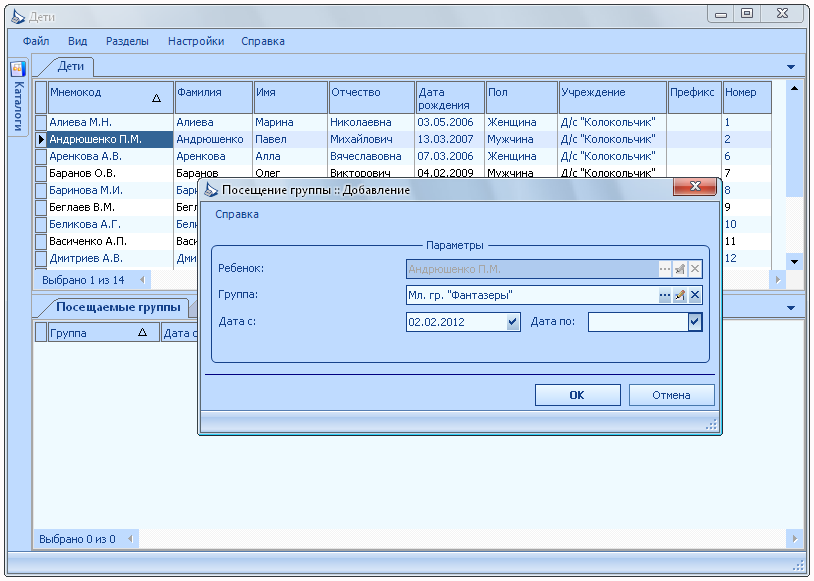Open the Настройки menu
The height and width of the screenshot is (581, 814).
[196, 41]
